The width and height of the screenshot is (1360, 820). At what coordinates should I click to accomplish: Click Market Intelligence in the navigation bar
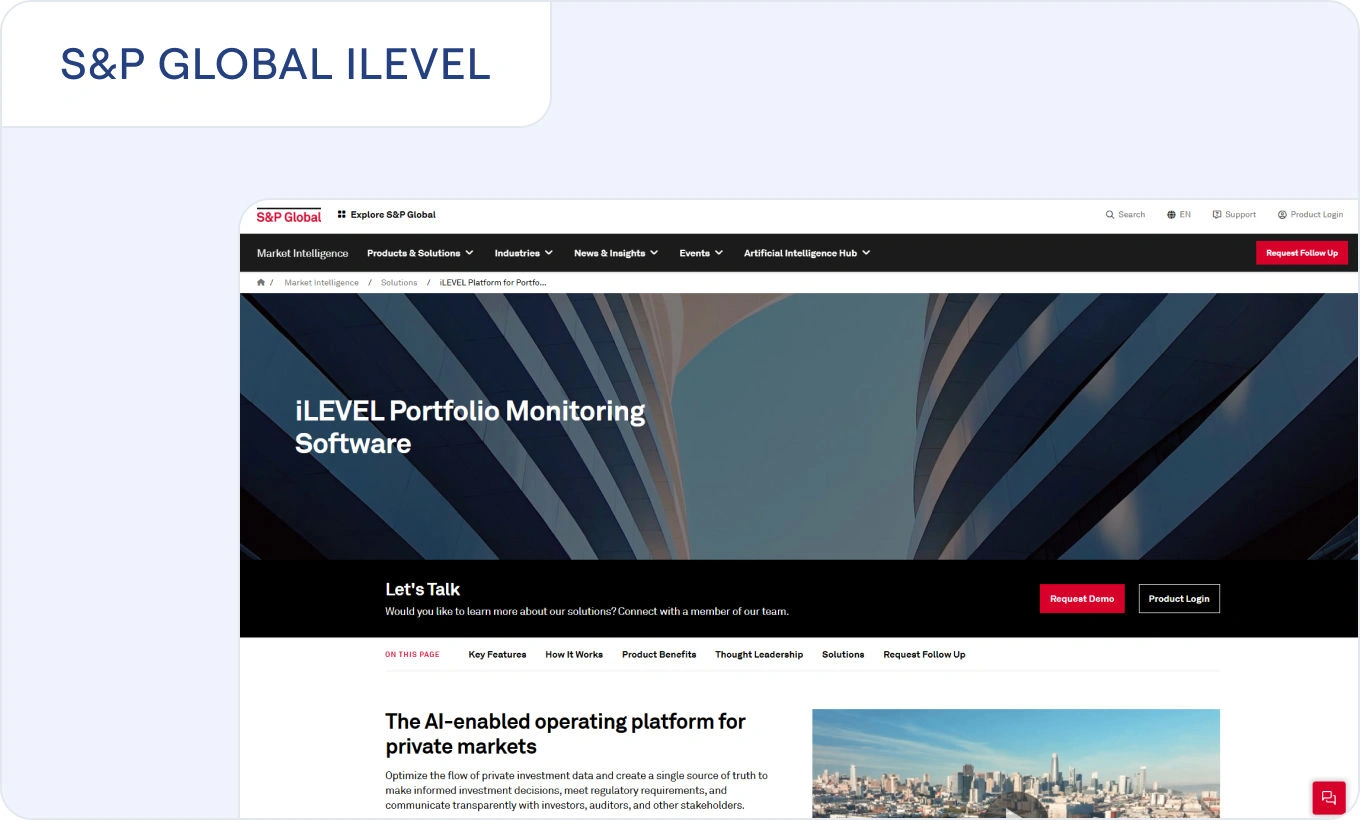coord(303,253)
